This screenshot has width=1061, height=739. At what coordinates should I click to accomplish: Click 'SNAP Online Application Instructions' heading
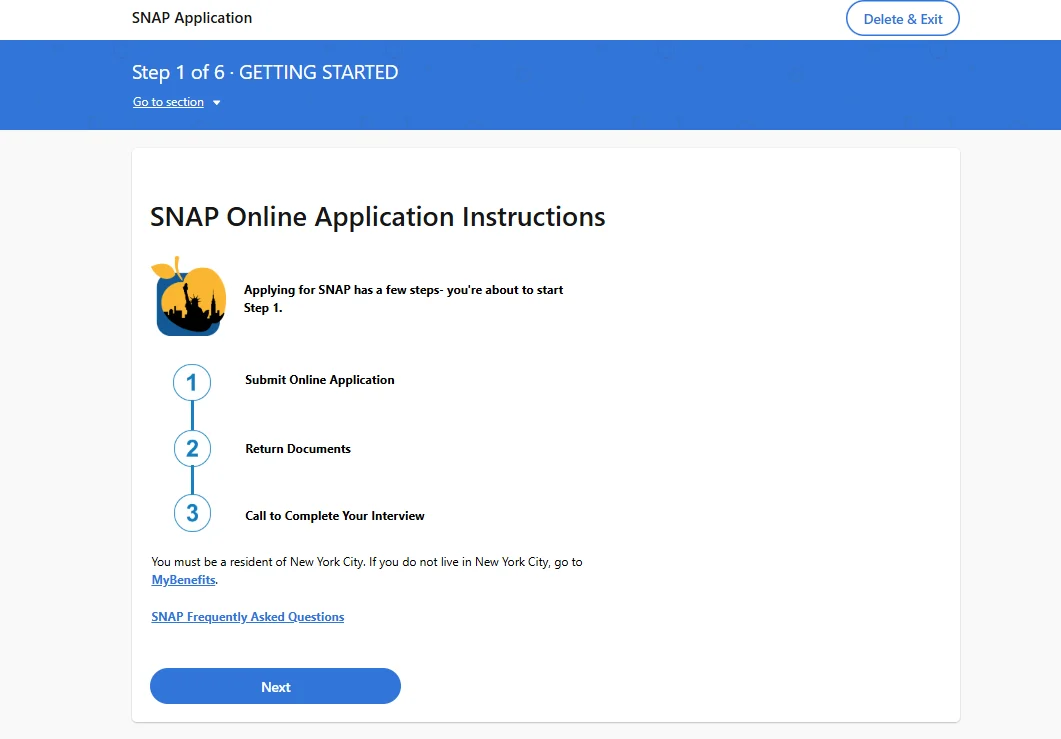(378, 217)
